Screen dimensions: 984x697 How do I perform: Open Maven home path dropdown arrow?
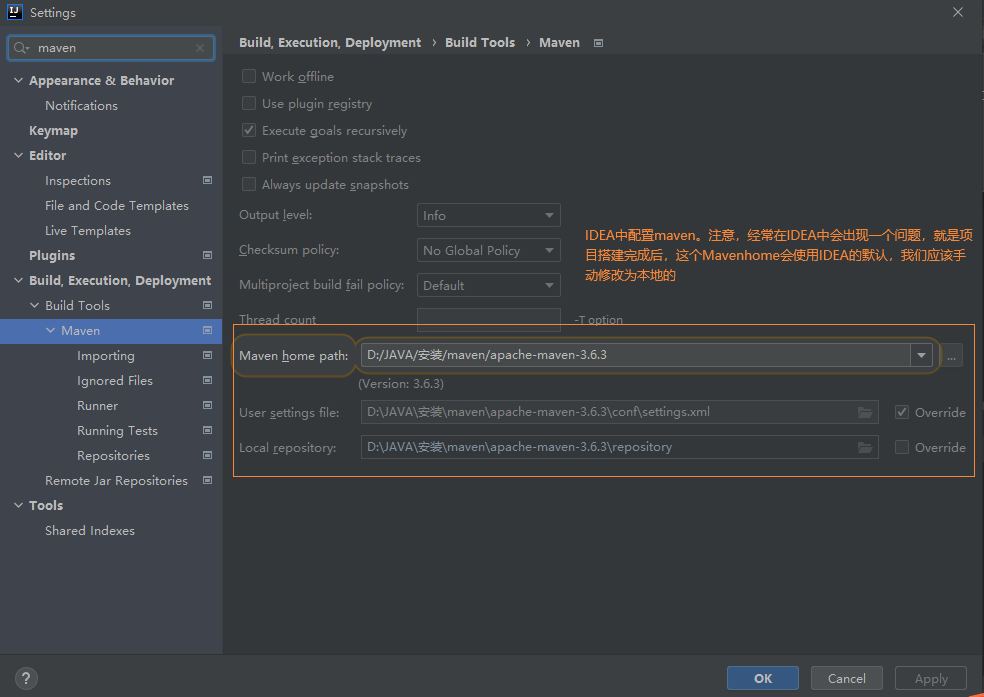pos(921,355)
